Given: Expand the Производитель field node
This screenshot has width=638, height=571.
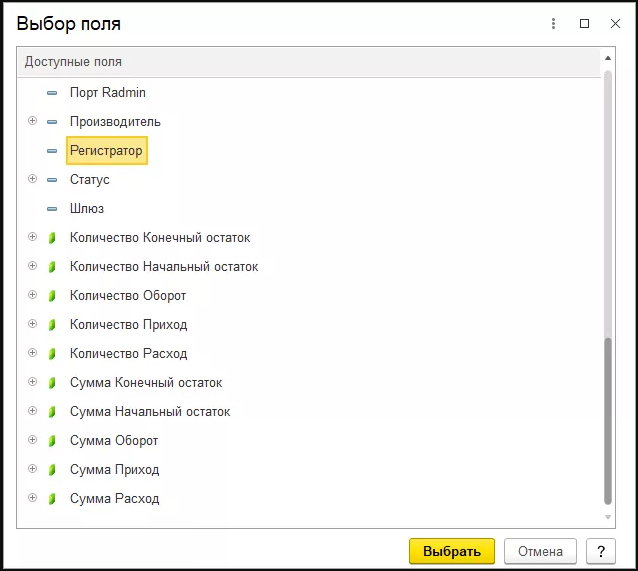Looking at the screenshot, I should (x=32, y=121).
